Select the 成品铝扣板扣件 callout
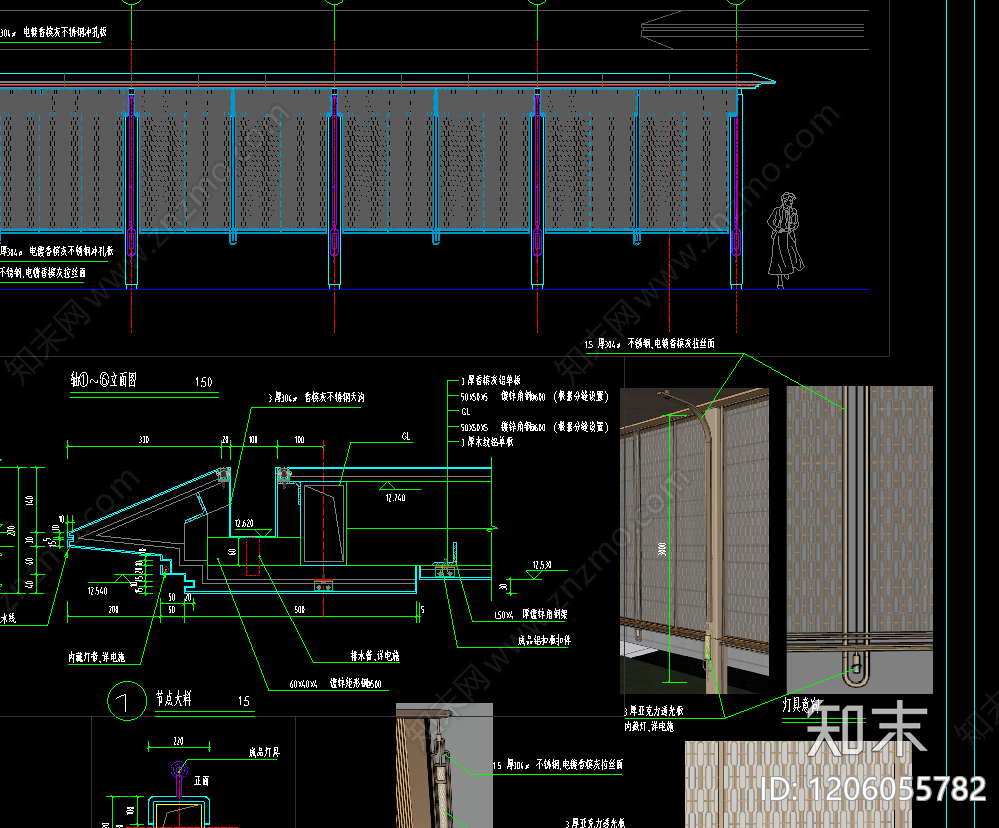 point(543,640)
